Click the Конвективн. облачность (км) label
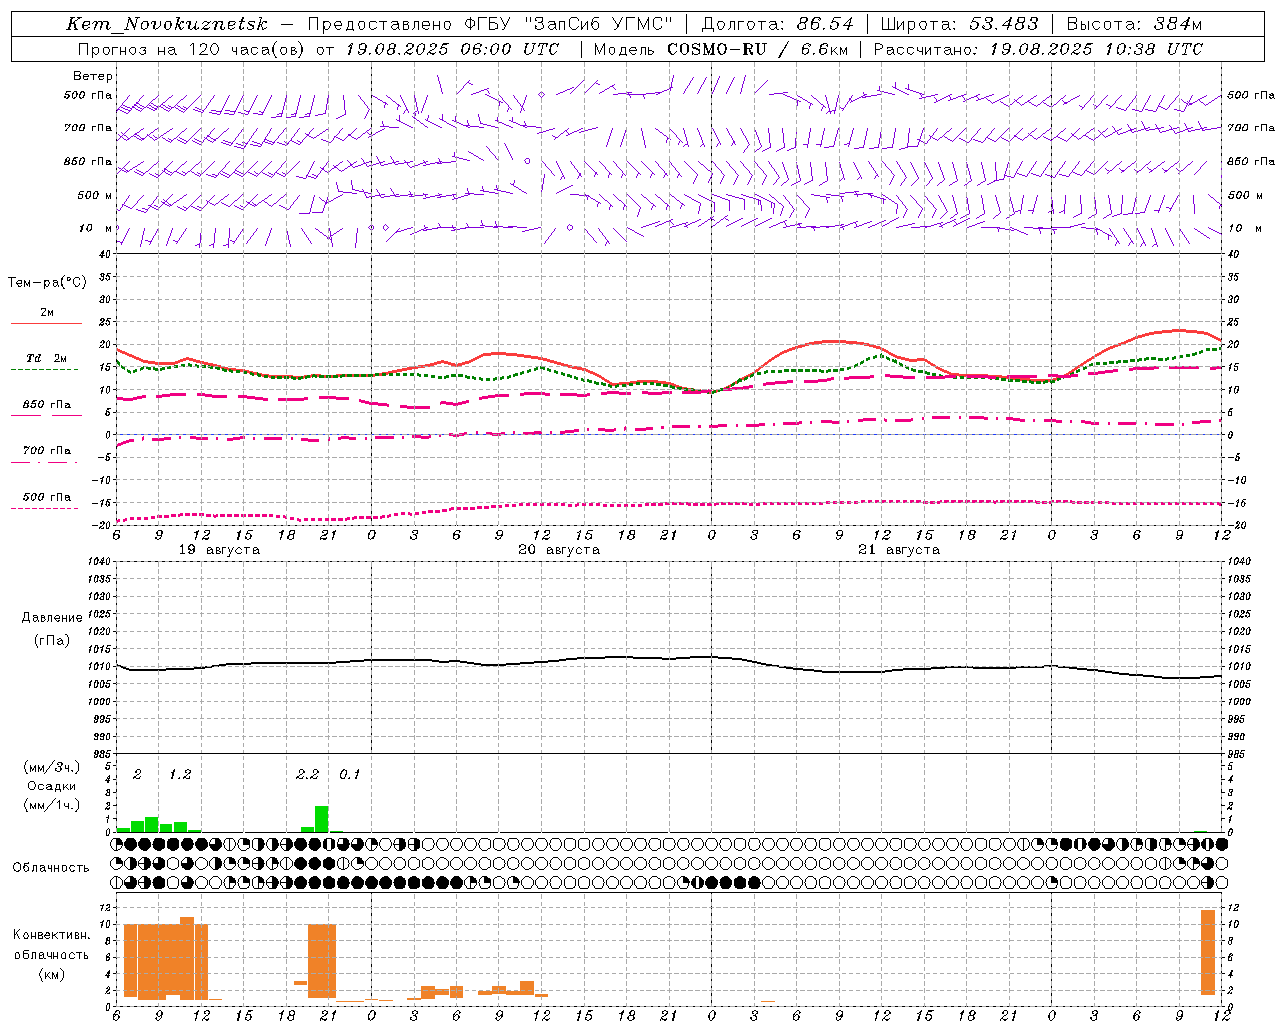The width and height of the screenshot is (1280, 1024). pyautogui.click(x=51, y=954)
